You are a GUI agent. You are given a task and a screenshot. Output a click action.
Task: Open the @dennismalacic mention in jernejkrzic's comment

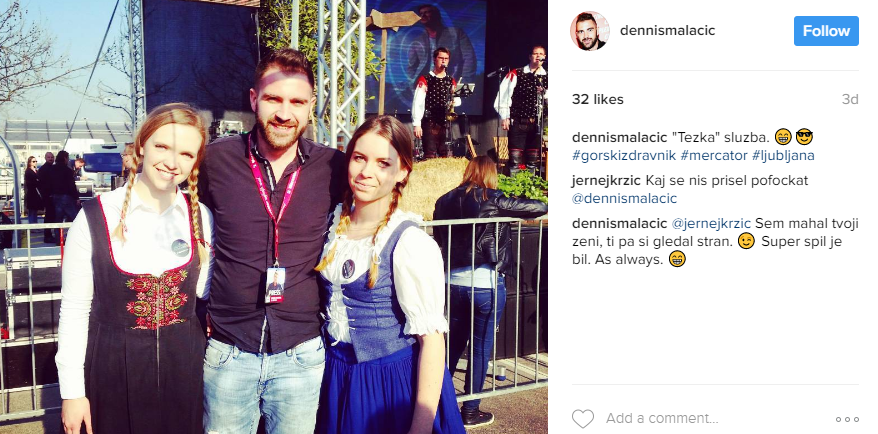(624, 198)
